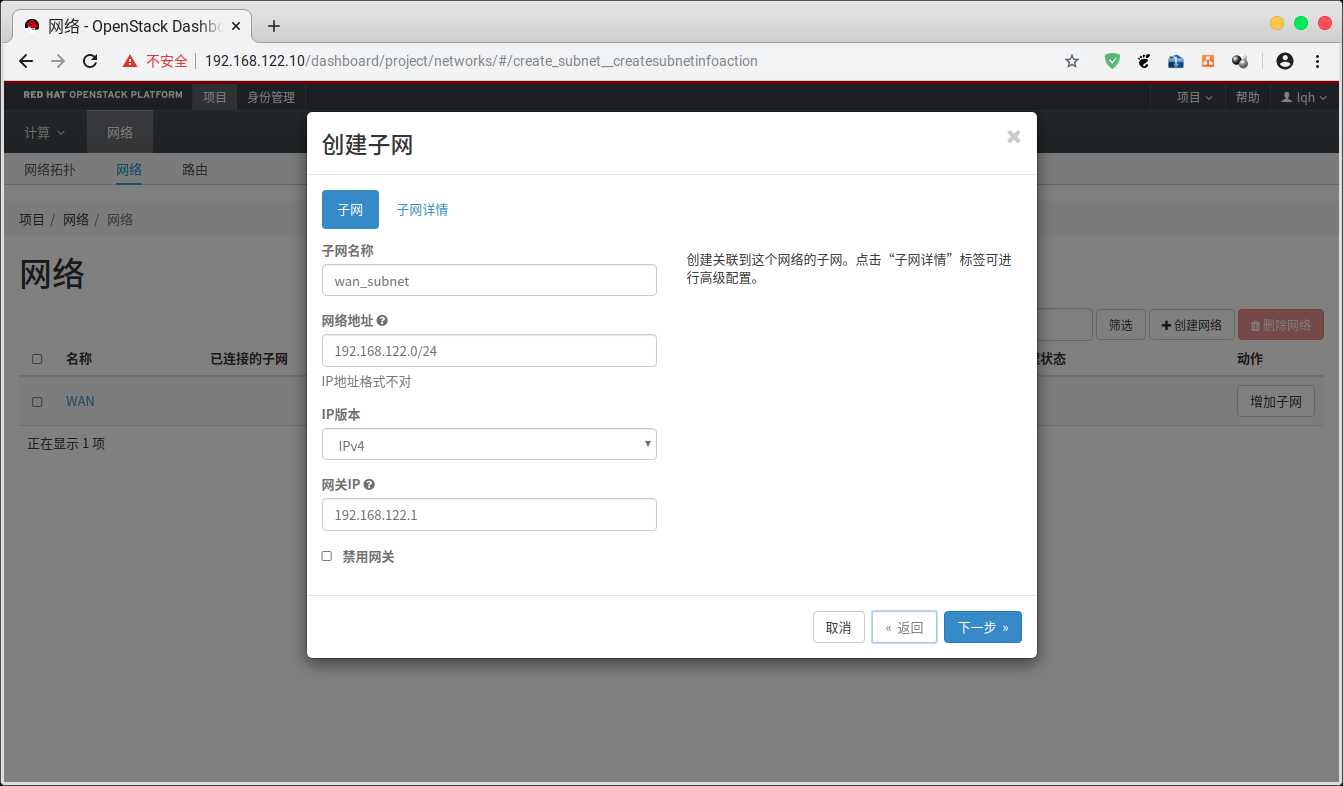Focus the 网络地址 input field

click(x=489, y=350)
